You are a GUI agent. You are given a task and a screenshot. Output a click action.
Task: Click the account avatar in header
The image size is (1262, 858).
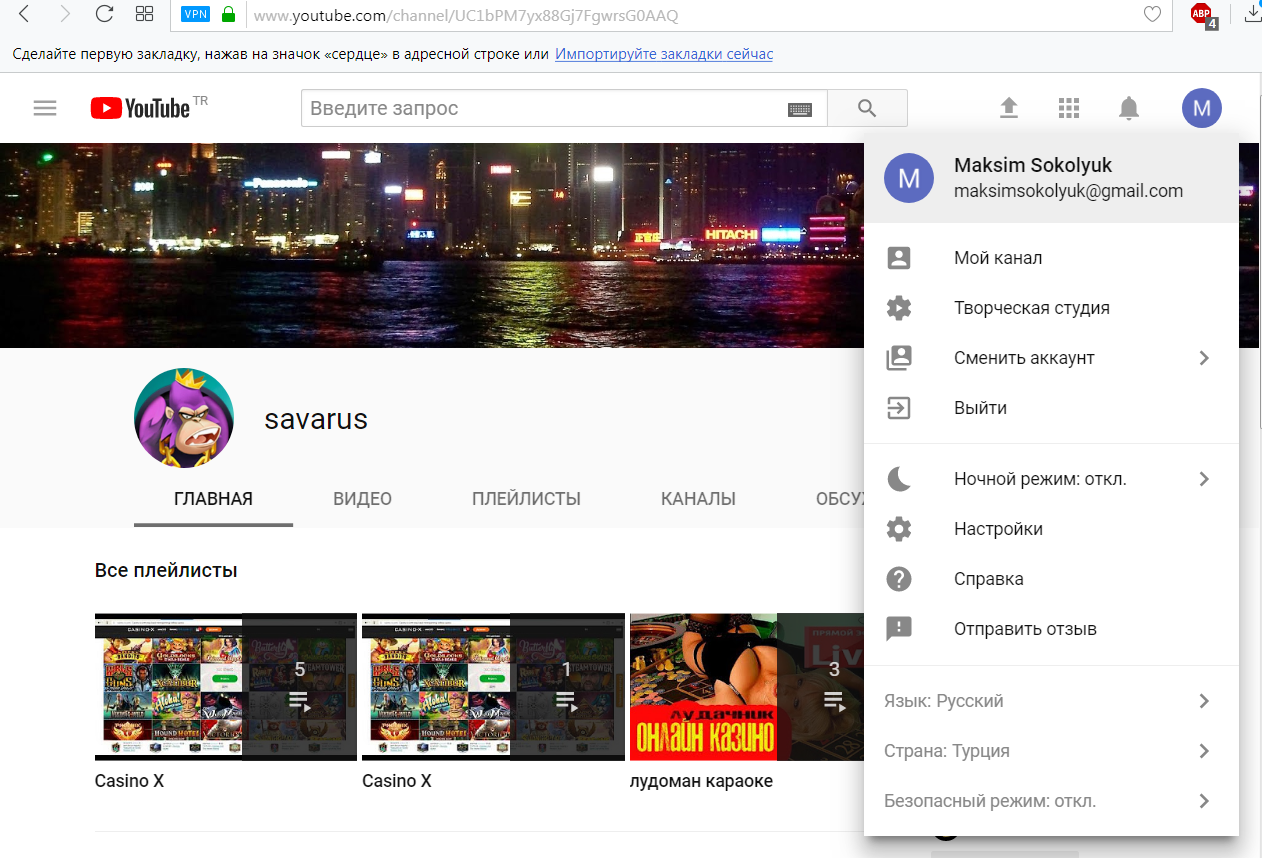coord(1201,108)
